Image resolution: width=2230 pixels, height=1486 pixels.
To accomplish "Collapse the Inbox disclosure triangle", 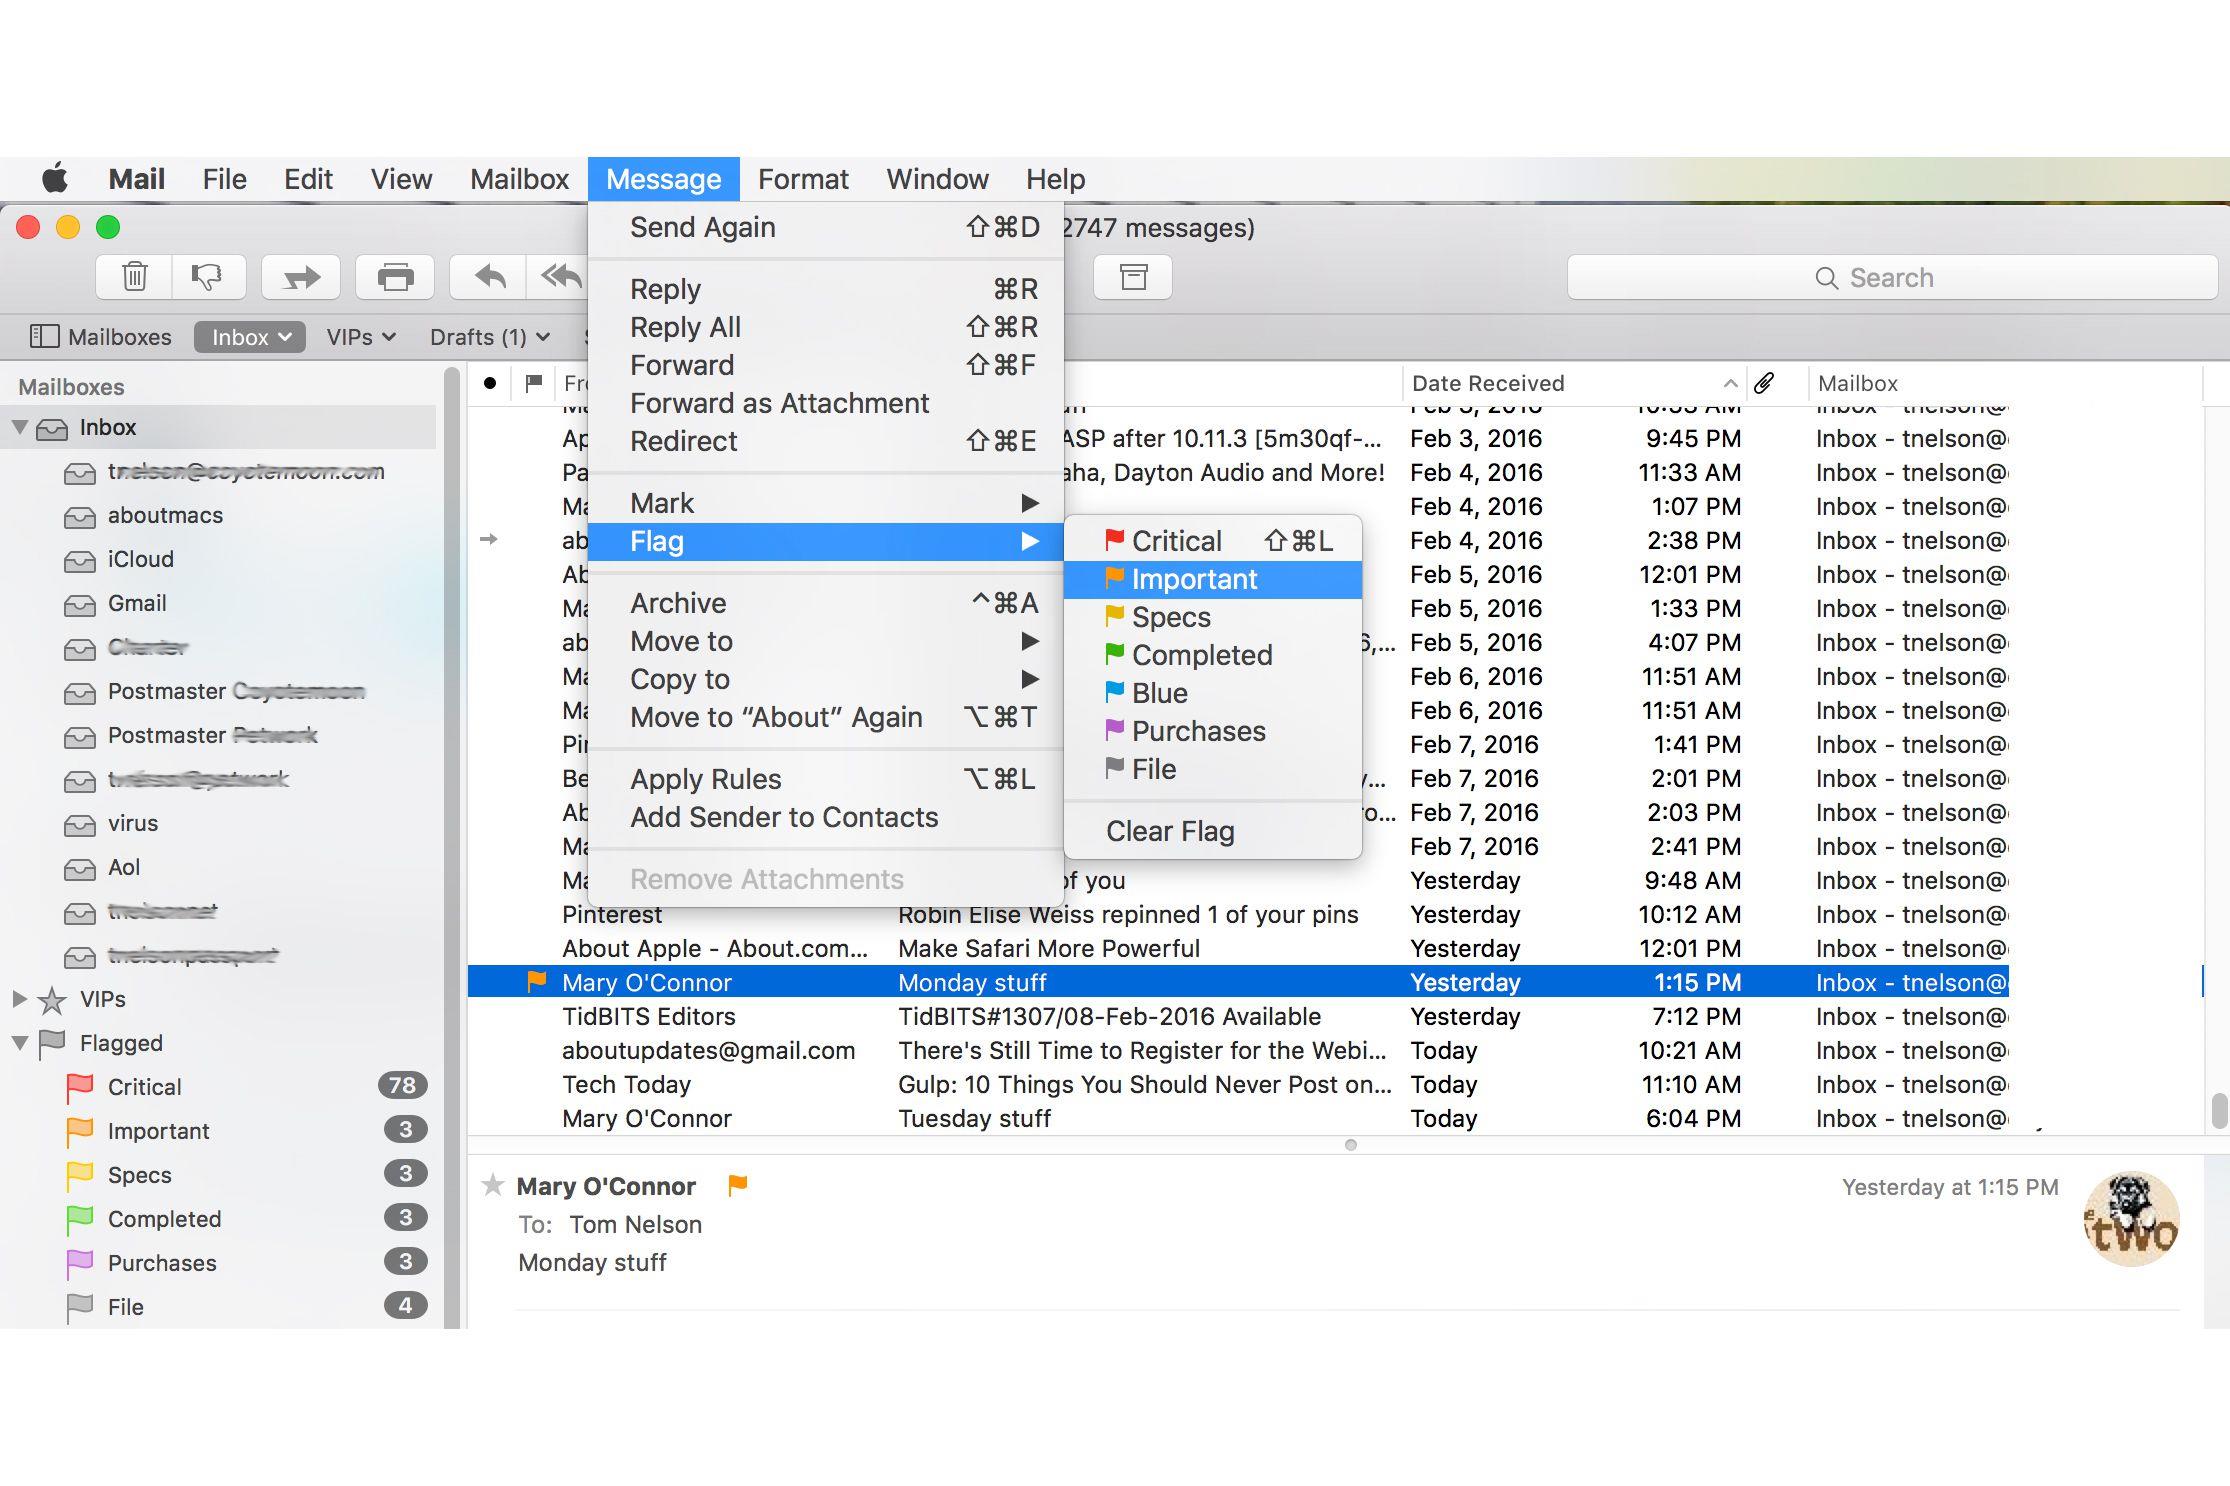I will (x=19, y=427).
